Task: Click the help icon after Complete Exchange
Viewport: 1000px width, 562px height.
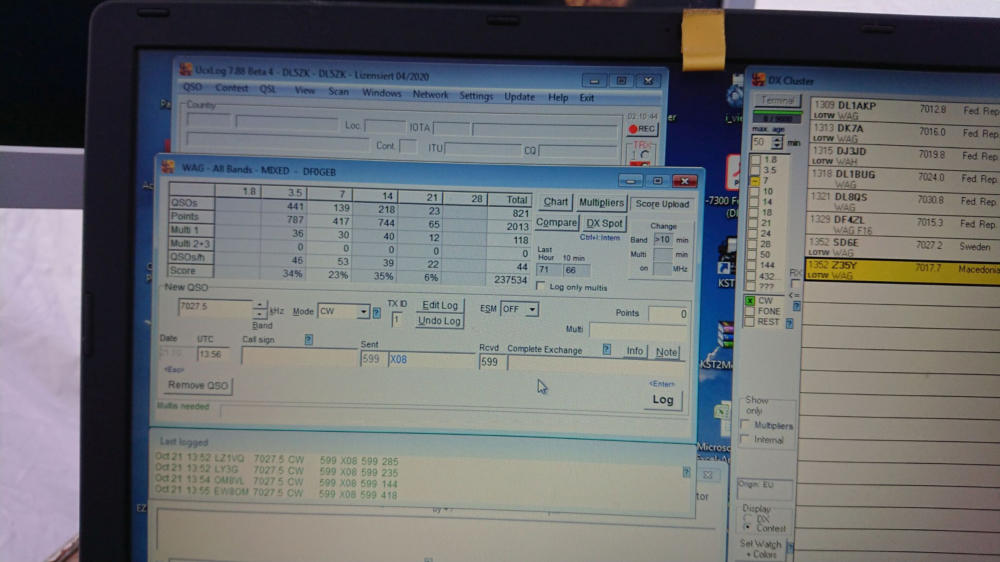Action: (607, 350)
